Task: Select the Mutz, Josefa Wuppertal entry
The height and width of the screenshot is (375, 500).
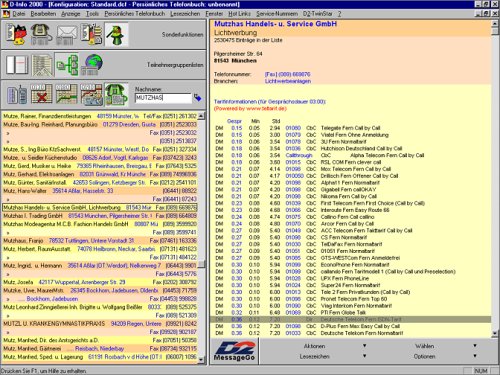Action: coord(100,282)
